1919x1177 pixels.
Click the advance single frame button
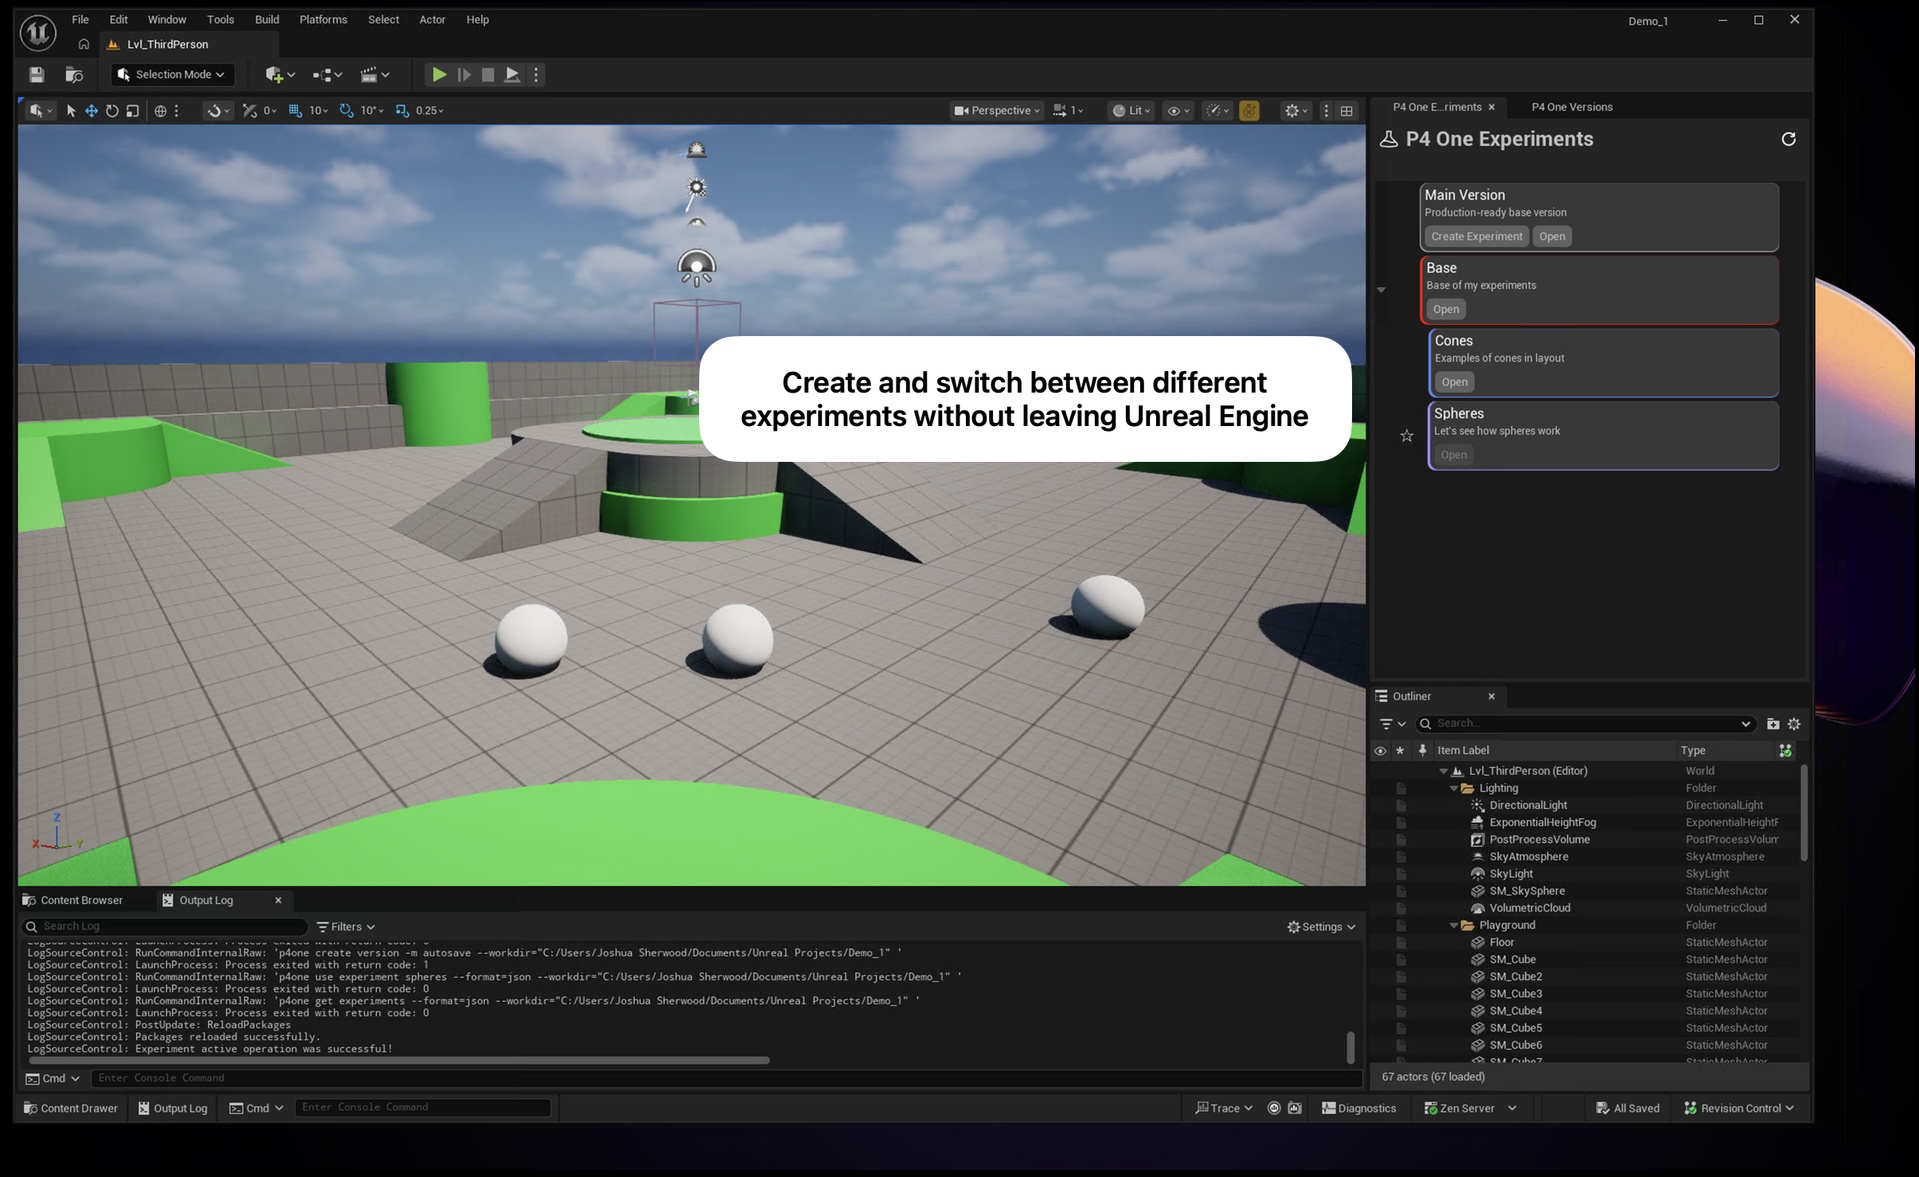464,74
